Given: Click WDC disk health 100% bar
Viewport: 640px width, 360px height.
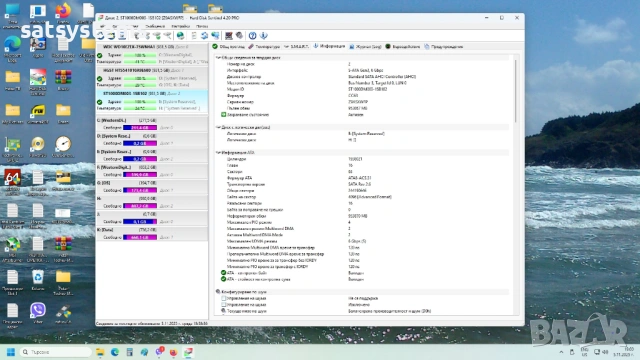Looking at the screenshot, I should 140,55.
